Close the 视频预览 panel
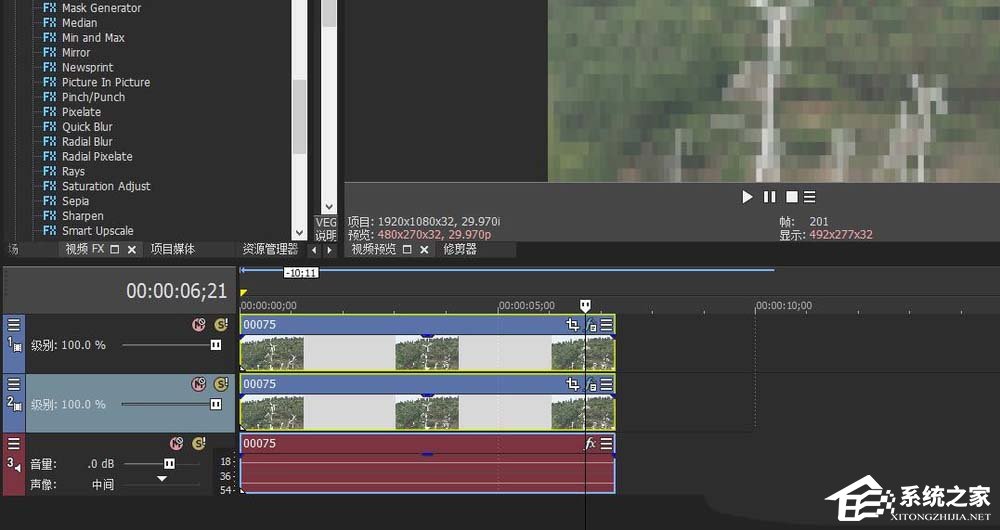Screen dimensions: 1000x530 [x=424, y=249]
